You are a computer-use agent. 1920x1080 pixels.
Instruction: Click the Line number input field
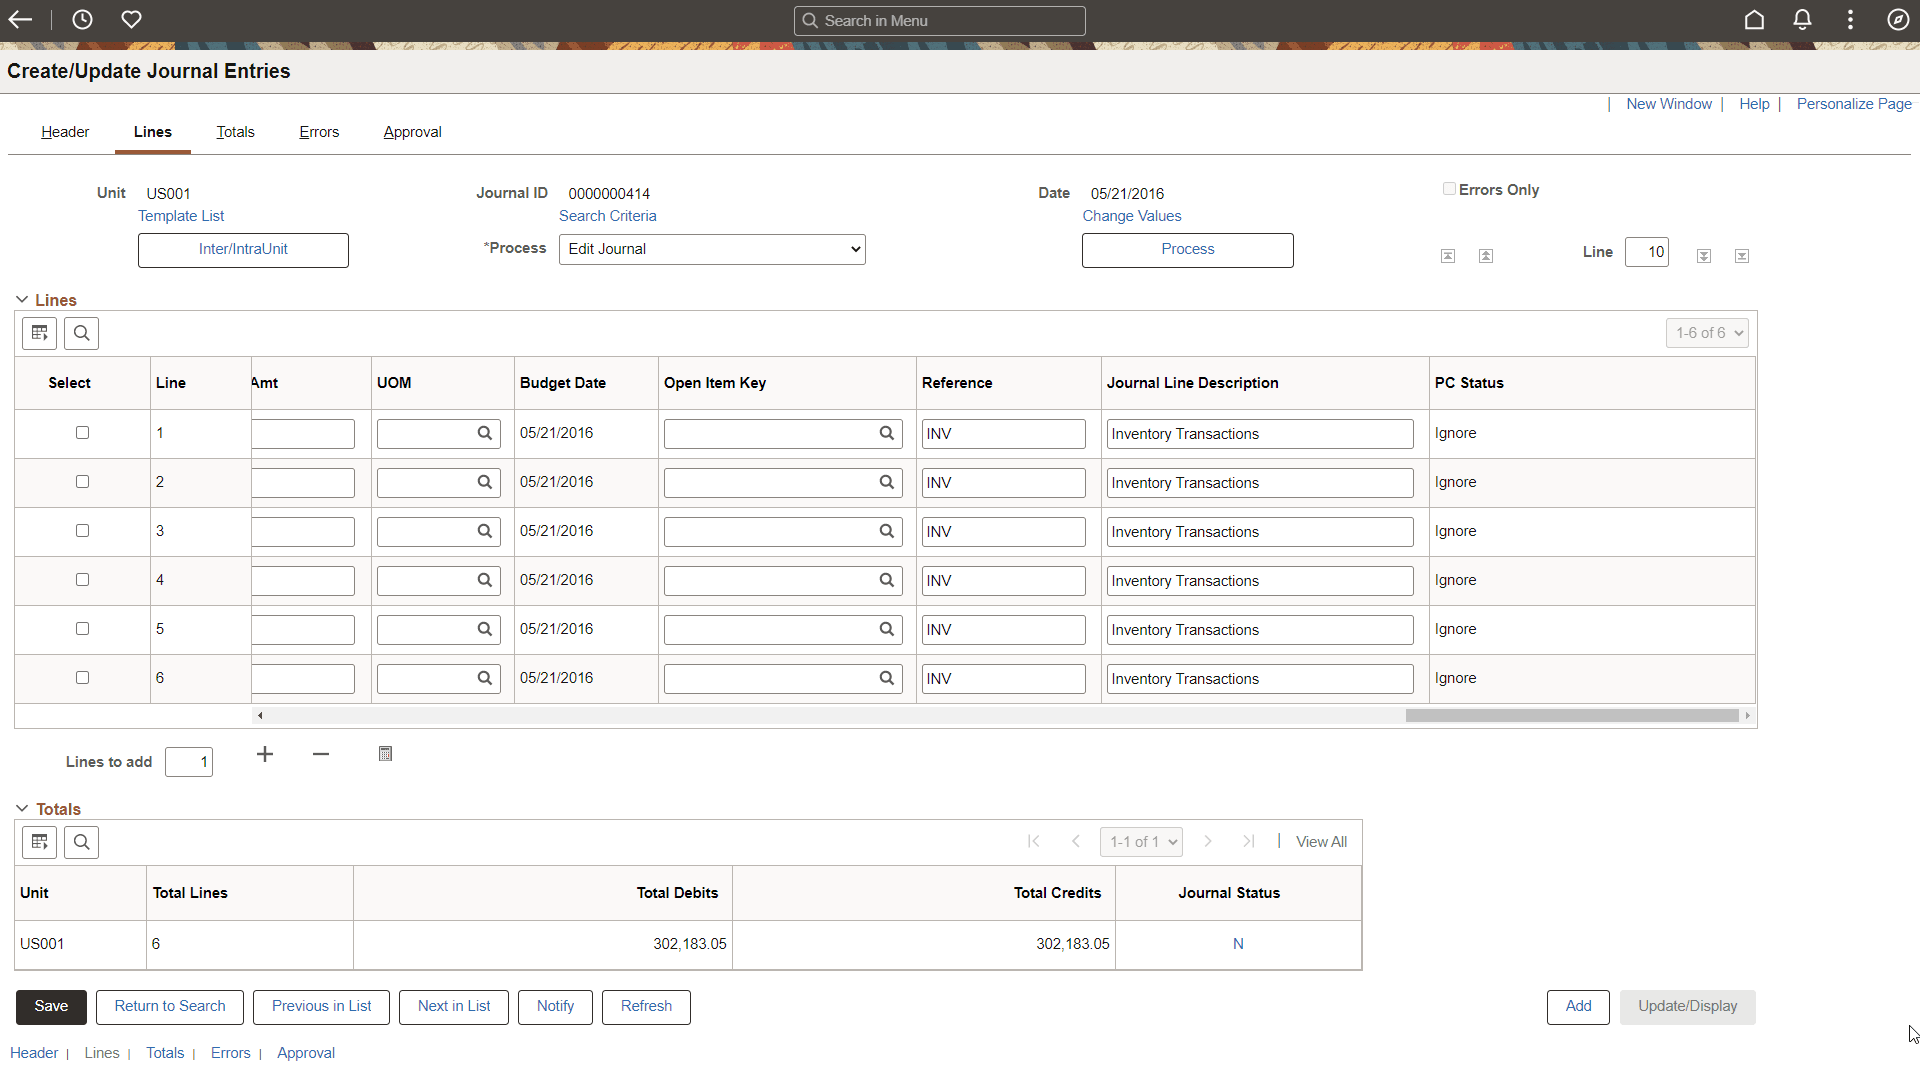pyautogui.click(x=1647, y=252)
